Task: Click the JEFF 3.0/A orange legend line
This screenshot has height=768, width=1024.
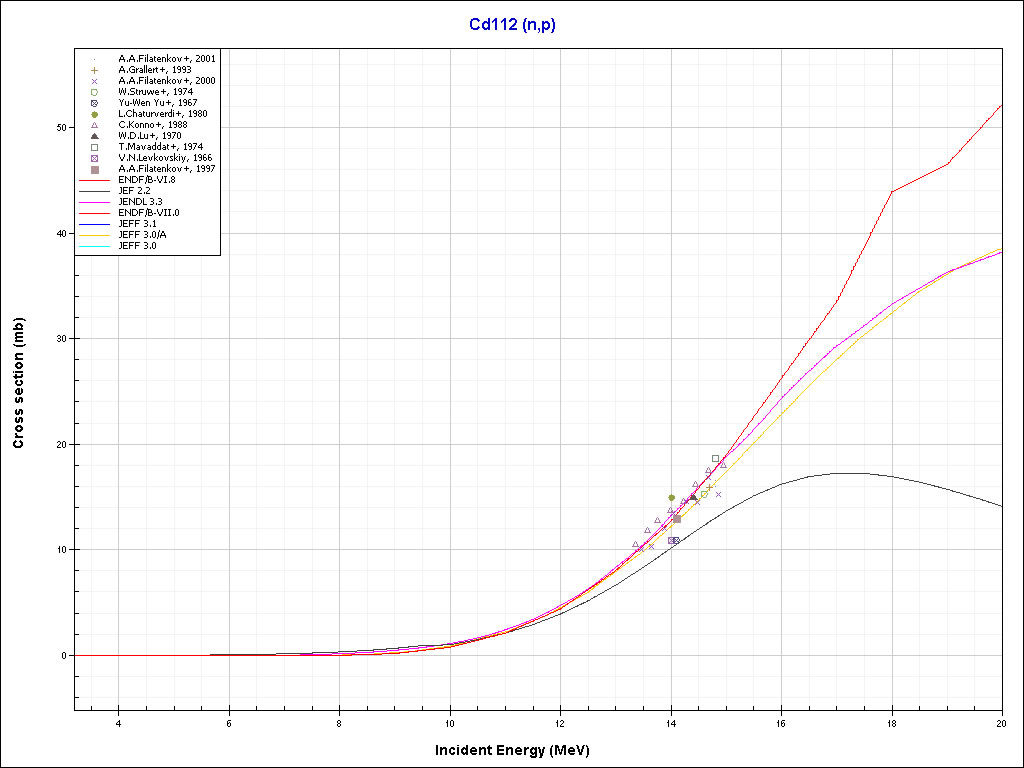Action: (x=94, y=235)
